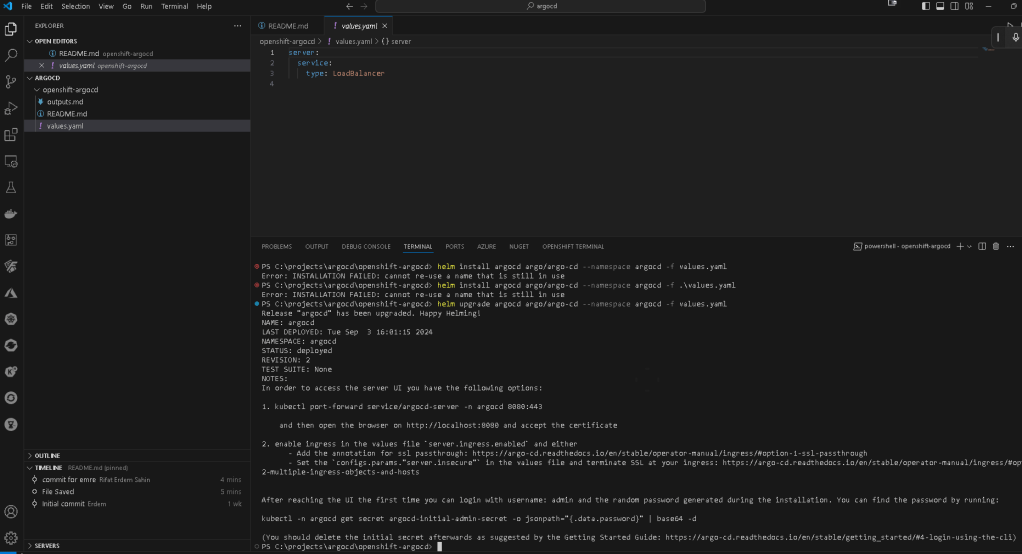Click the argocd command center search box

point(540,7)
